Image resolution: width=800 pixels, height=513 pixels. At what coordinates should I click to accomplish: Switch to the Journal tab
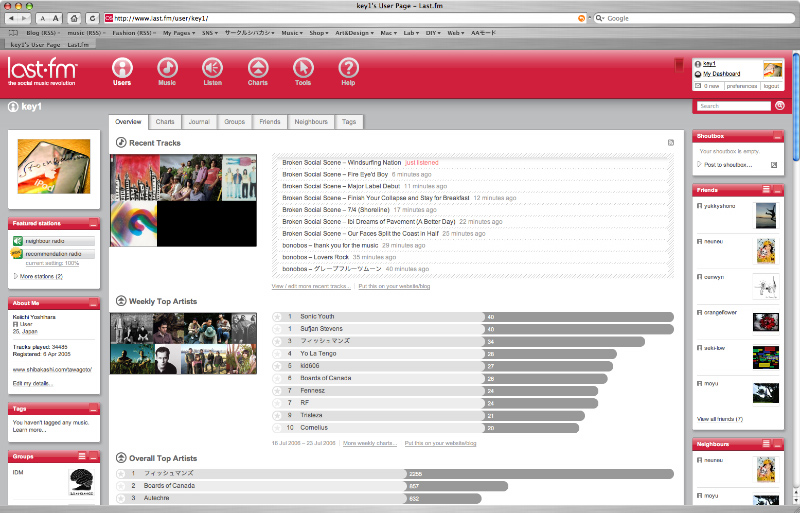click(x=199, y=122)
